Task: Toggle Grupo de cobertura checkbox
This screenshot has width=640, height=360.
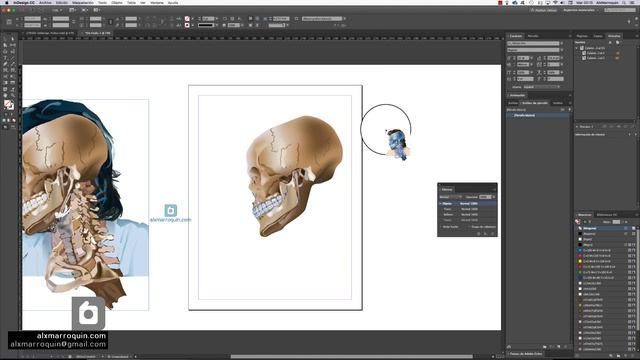Action: pyautogui.click(x=469, y=227)
